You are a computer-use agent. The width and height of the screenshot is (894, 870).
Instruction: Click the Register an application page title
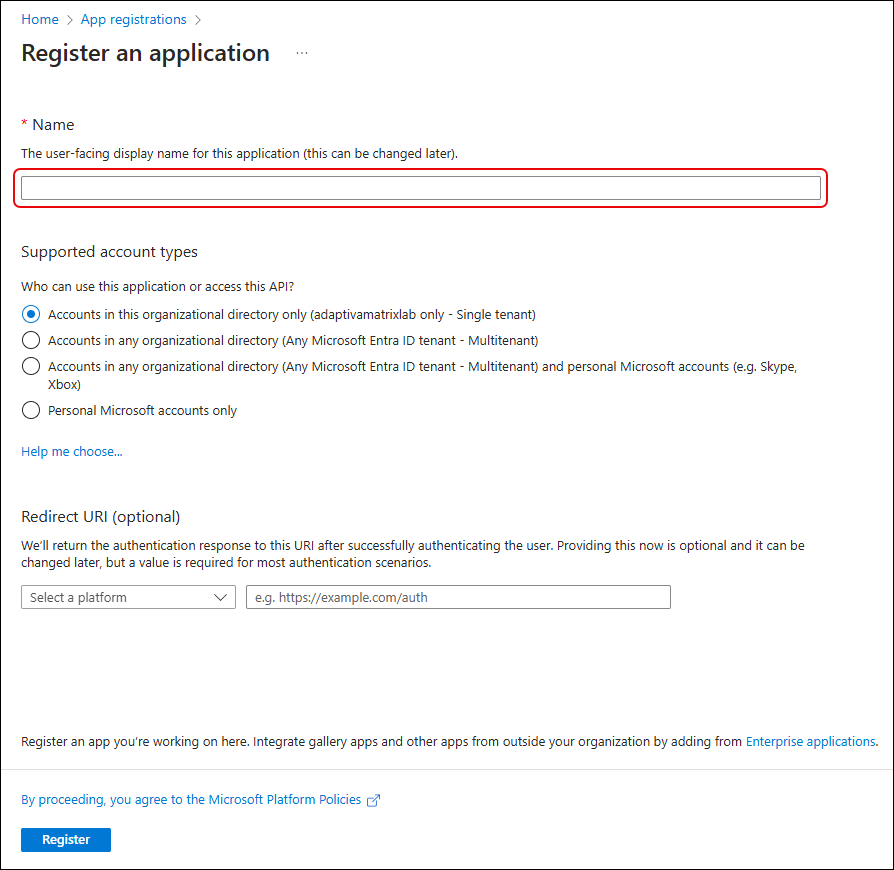point(145,53)
